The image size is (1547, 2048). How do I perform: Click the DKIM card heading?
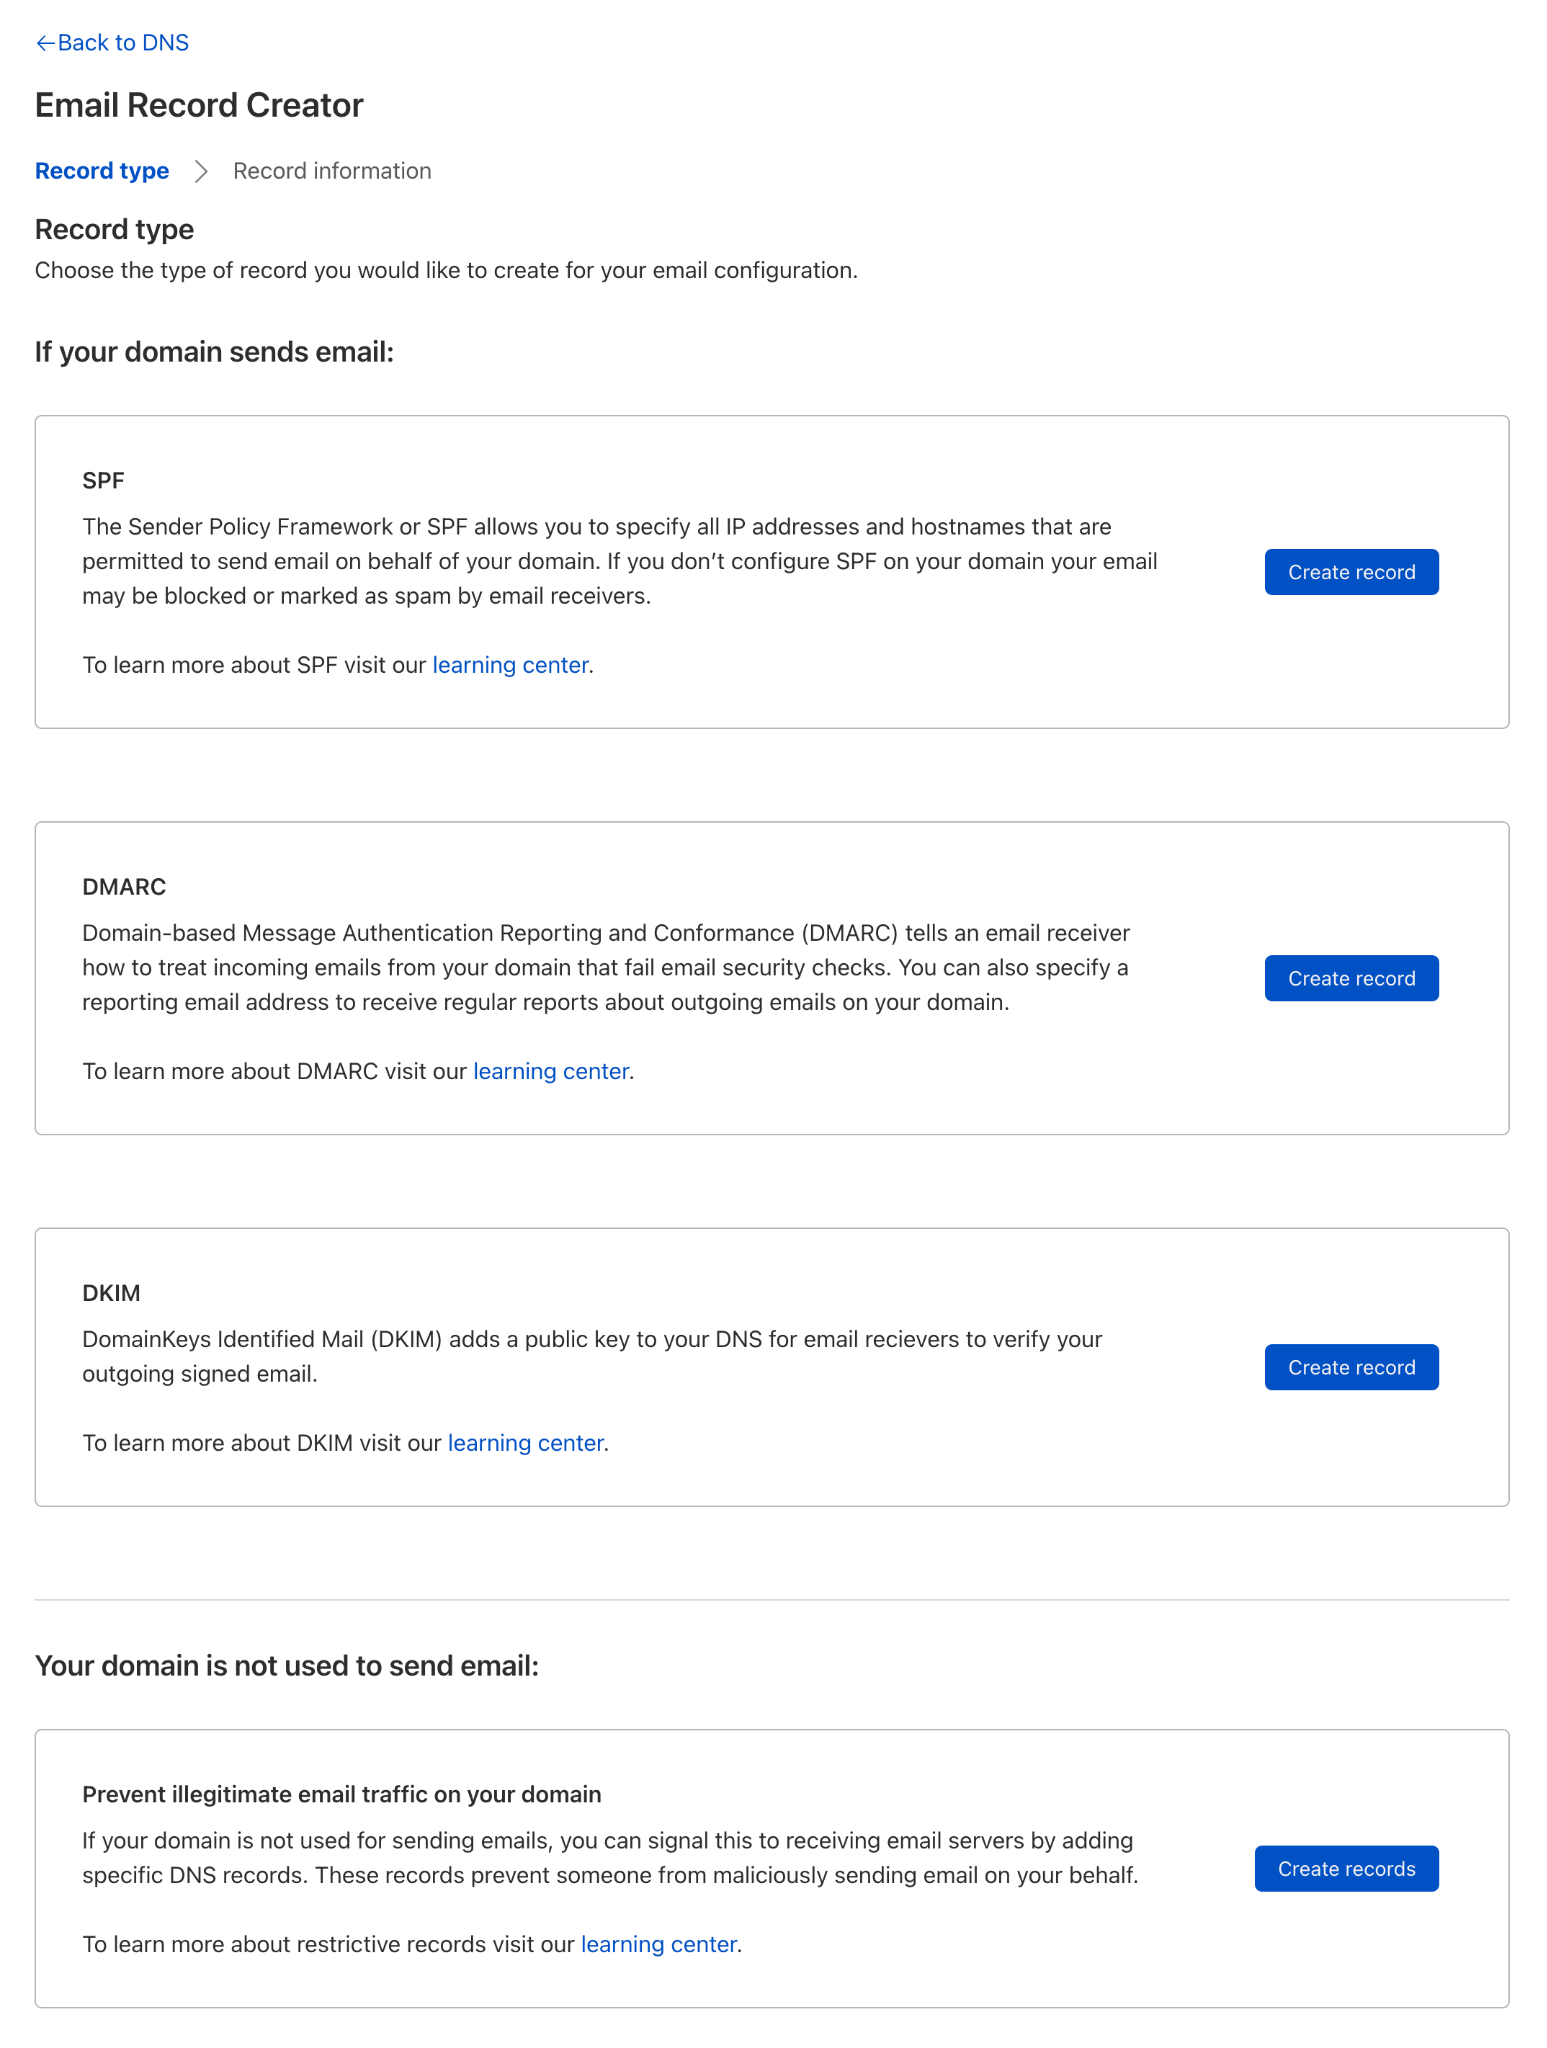coord(111,1293)
